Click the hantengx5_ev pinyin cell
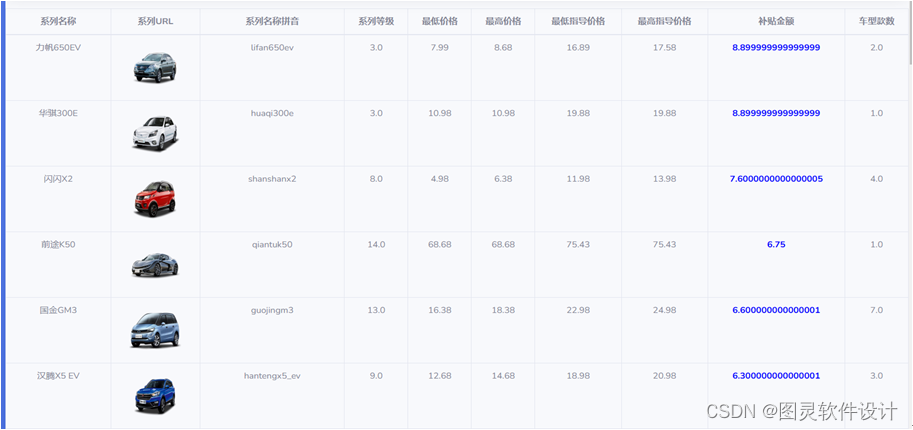The image size is (913, 430). 272,376
